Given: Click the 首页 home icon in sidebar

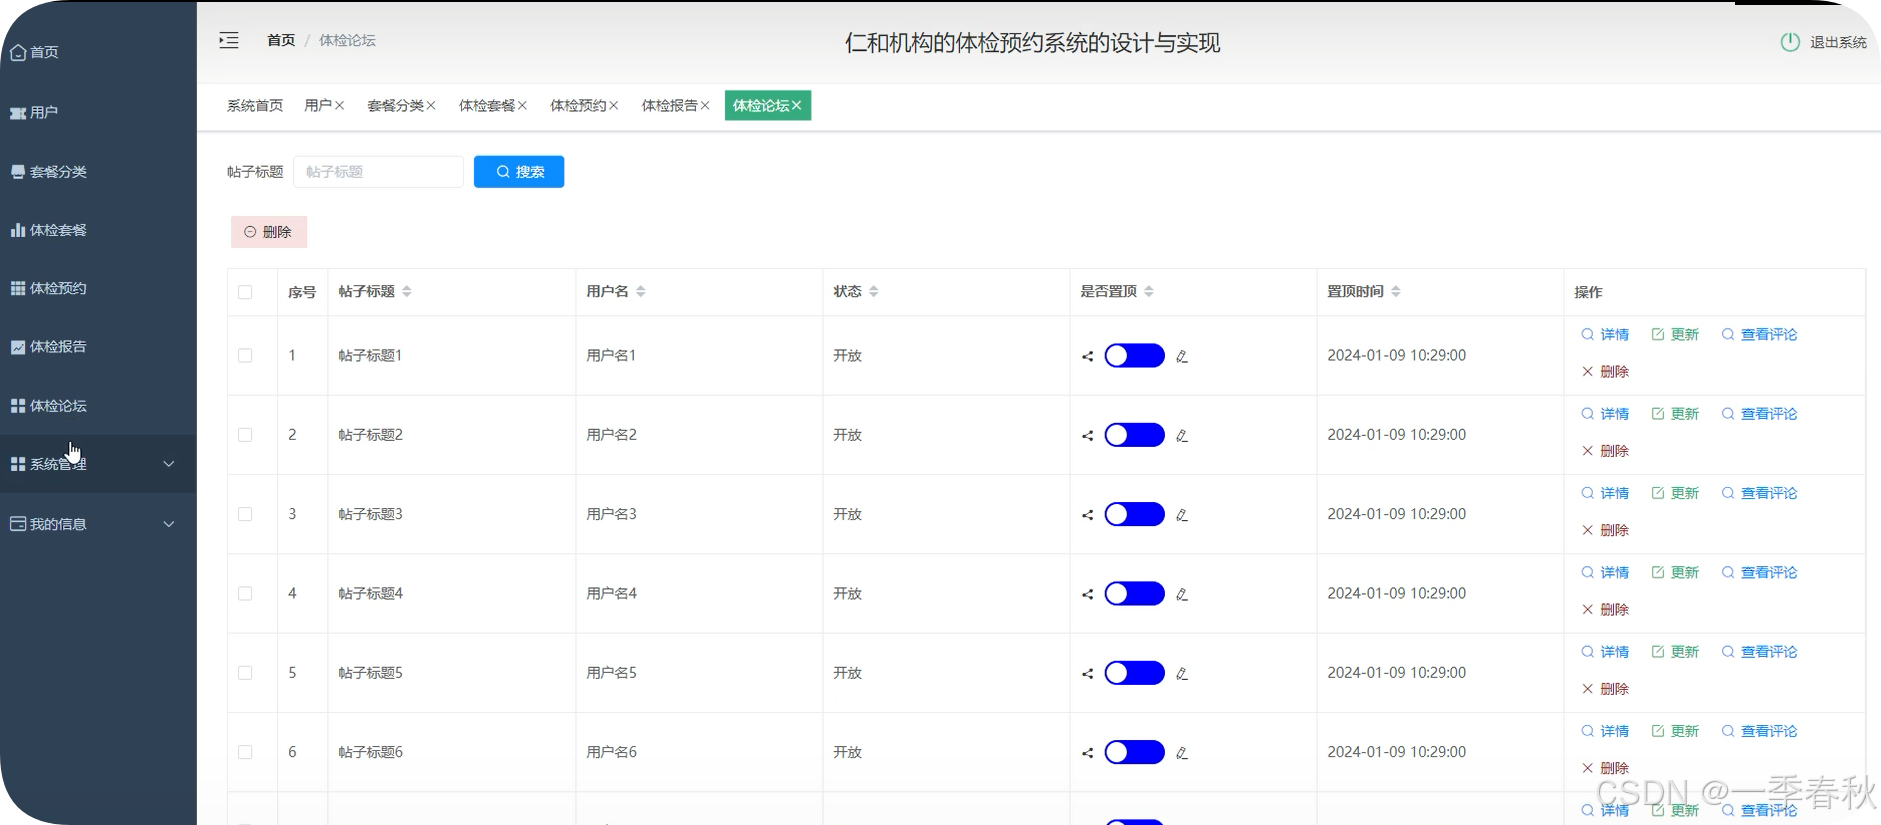Looking at the screenshot, I should click(18, 52).
